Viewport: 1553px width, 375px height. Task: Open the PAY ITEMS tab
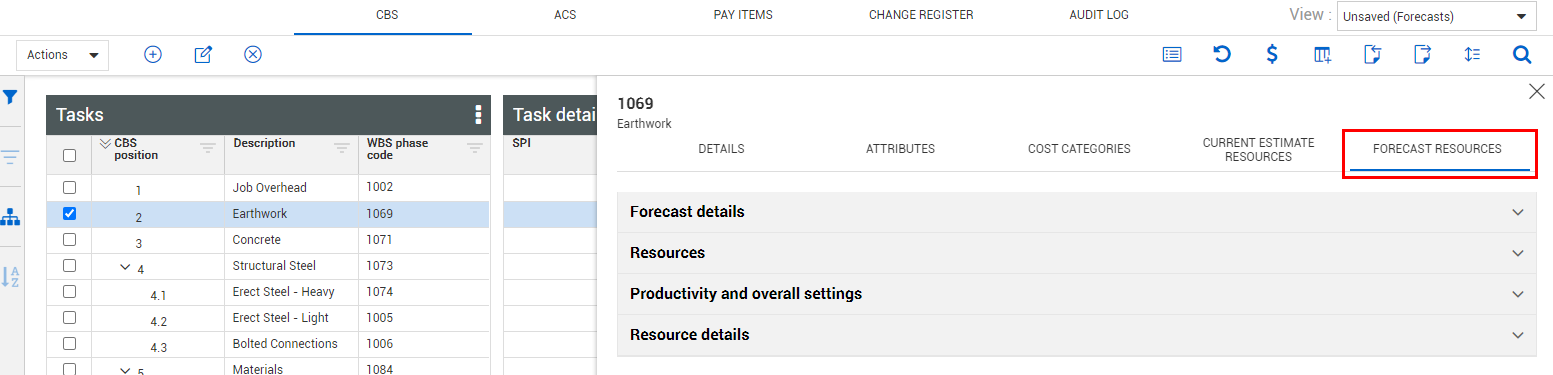pos(743,15)
